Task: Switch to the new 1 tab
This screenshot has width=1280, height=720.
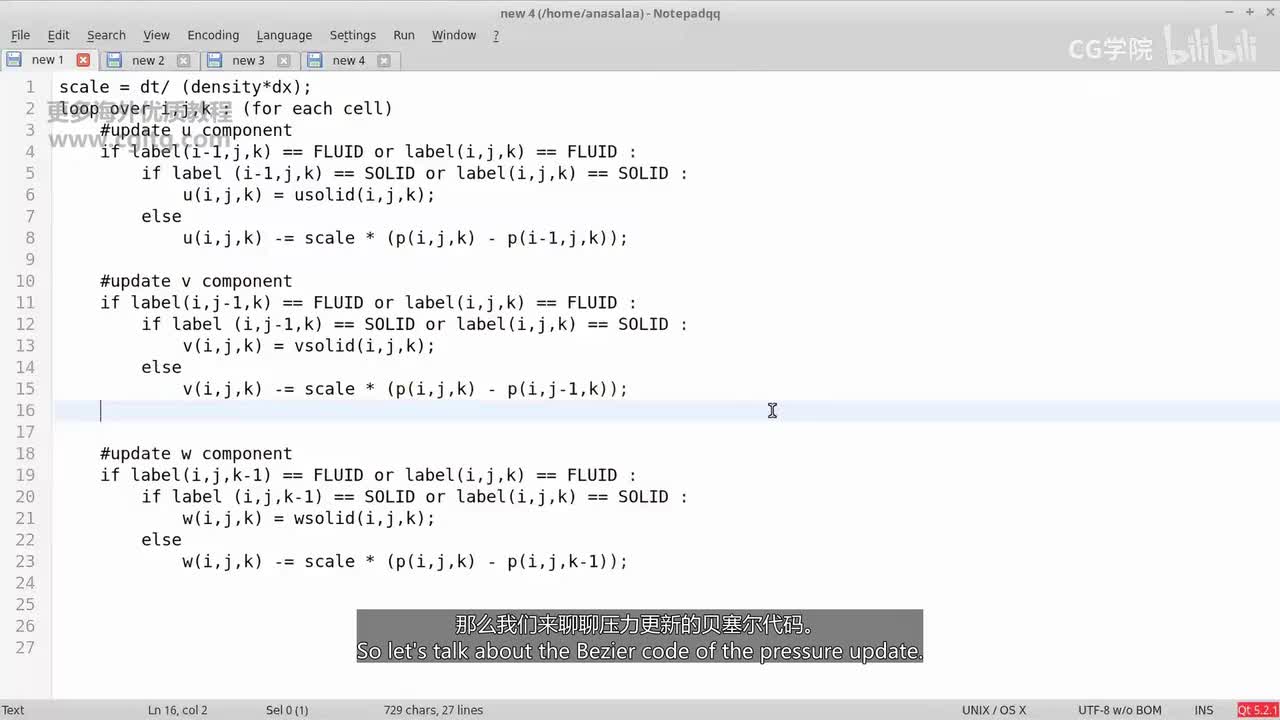Action: coord(47,60)
